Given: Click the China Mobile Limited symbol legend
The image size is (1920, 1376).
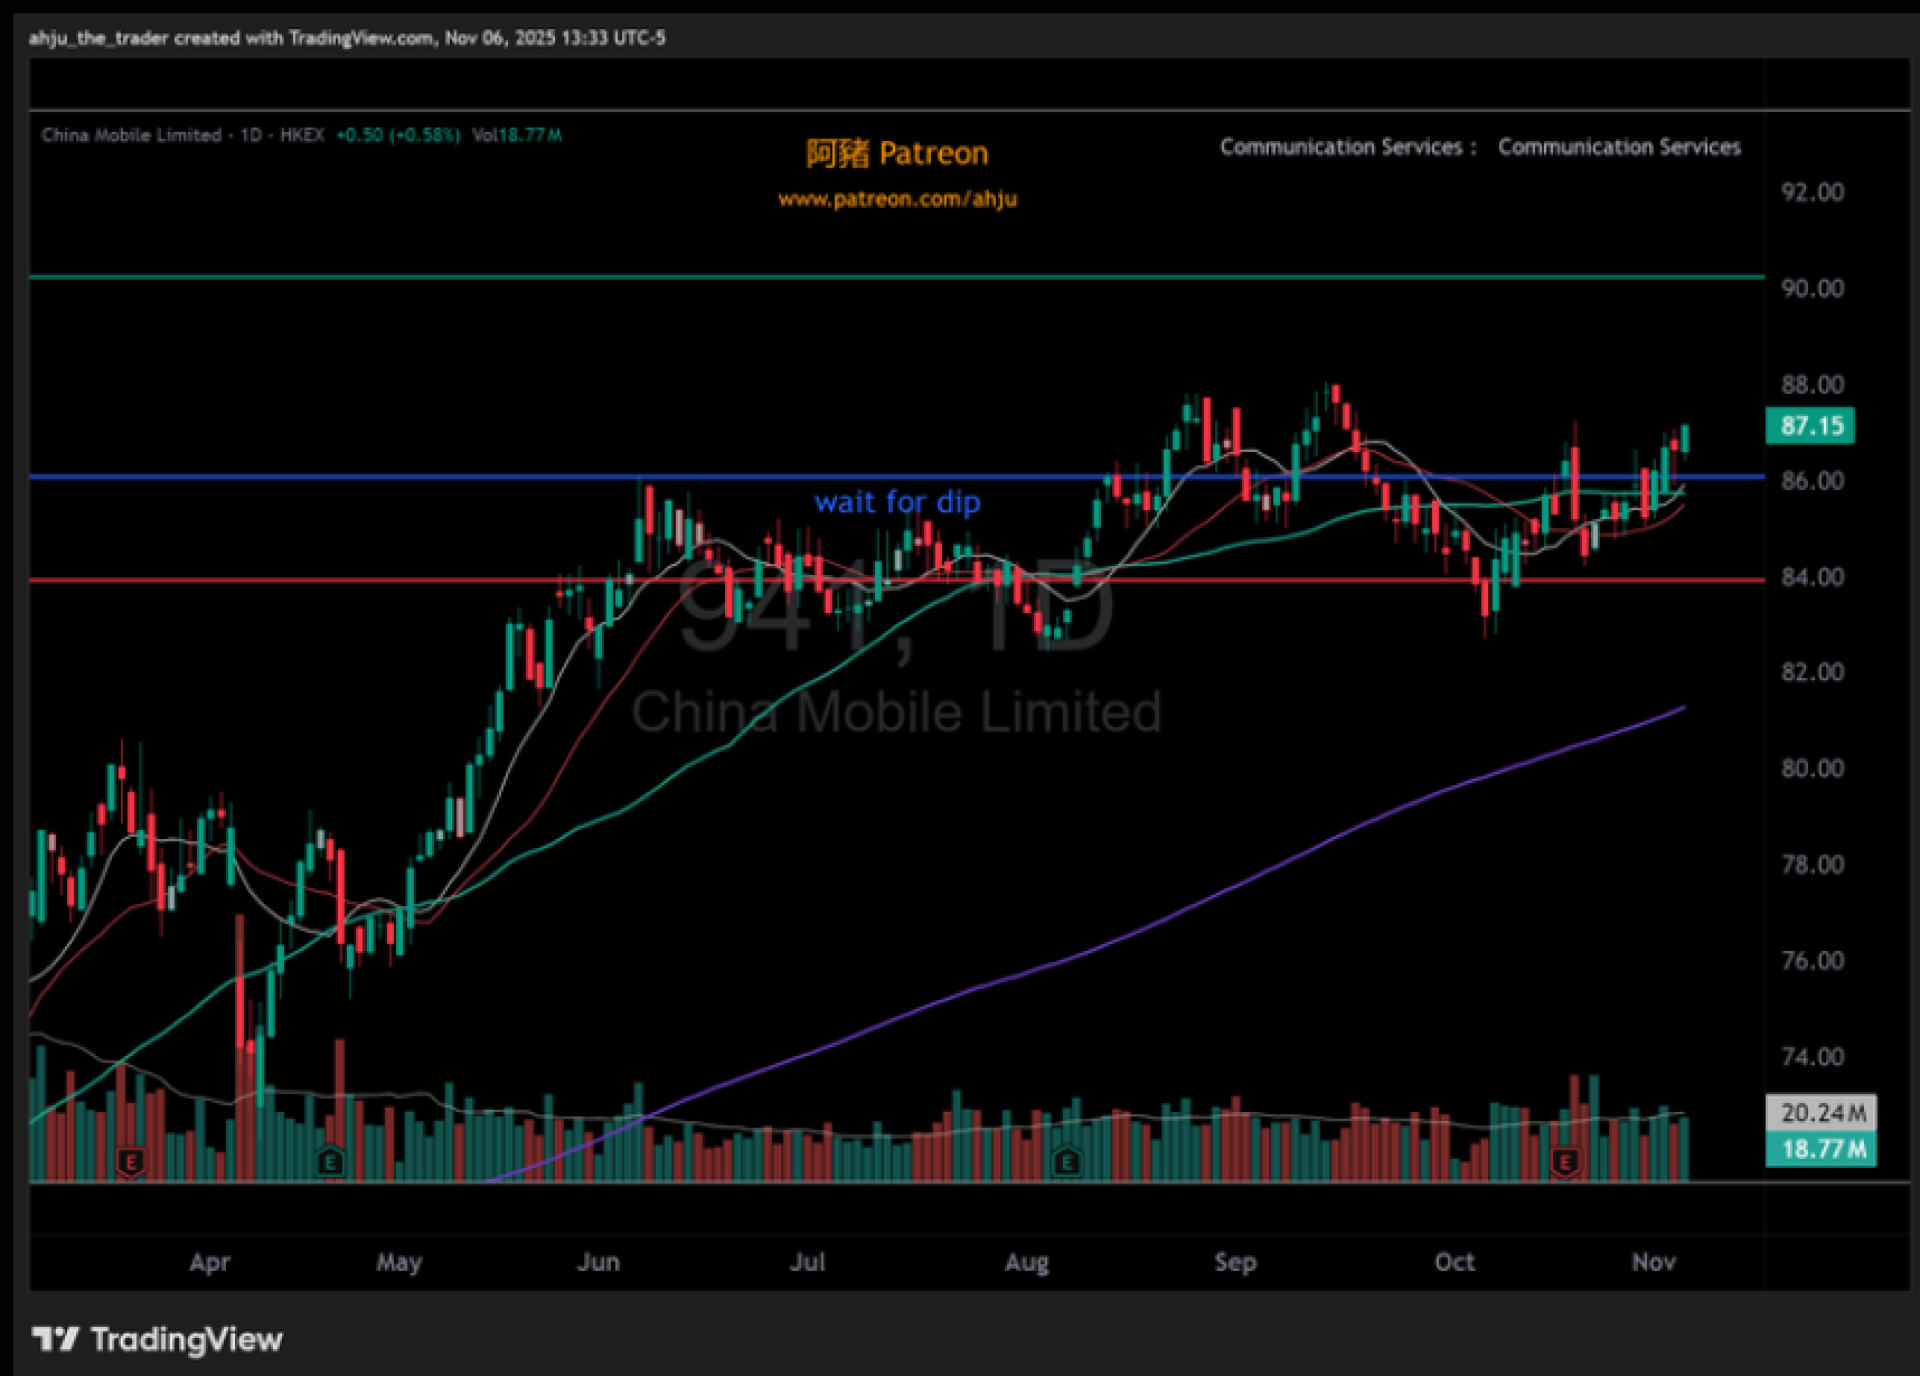Looking at the screenshot, I should tap(131, 135).
